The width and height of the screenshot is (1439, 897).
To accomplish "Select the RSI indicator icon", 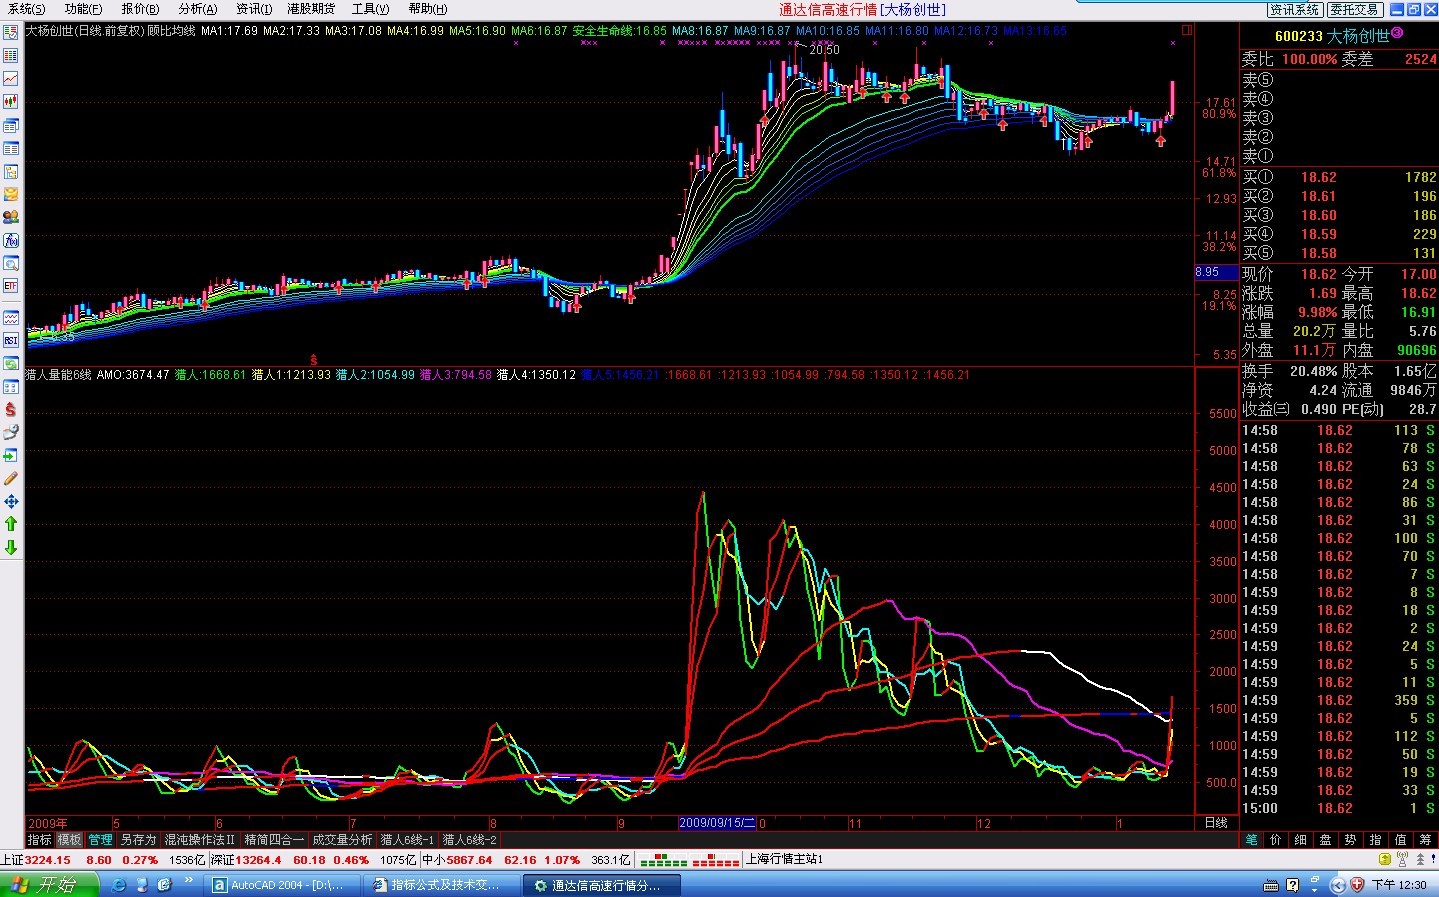I will [11, 340].
